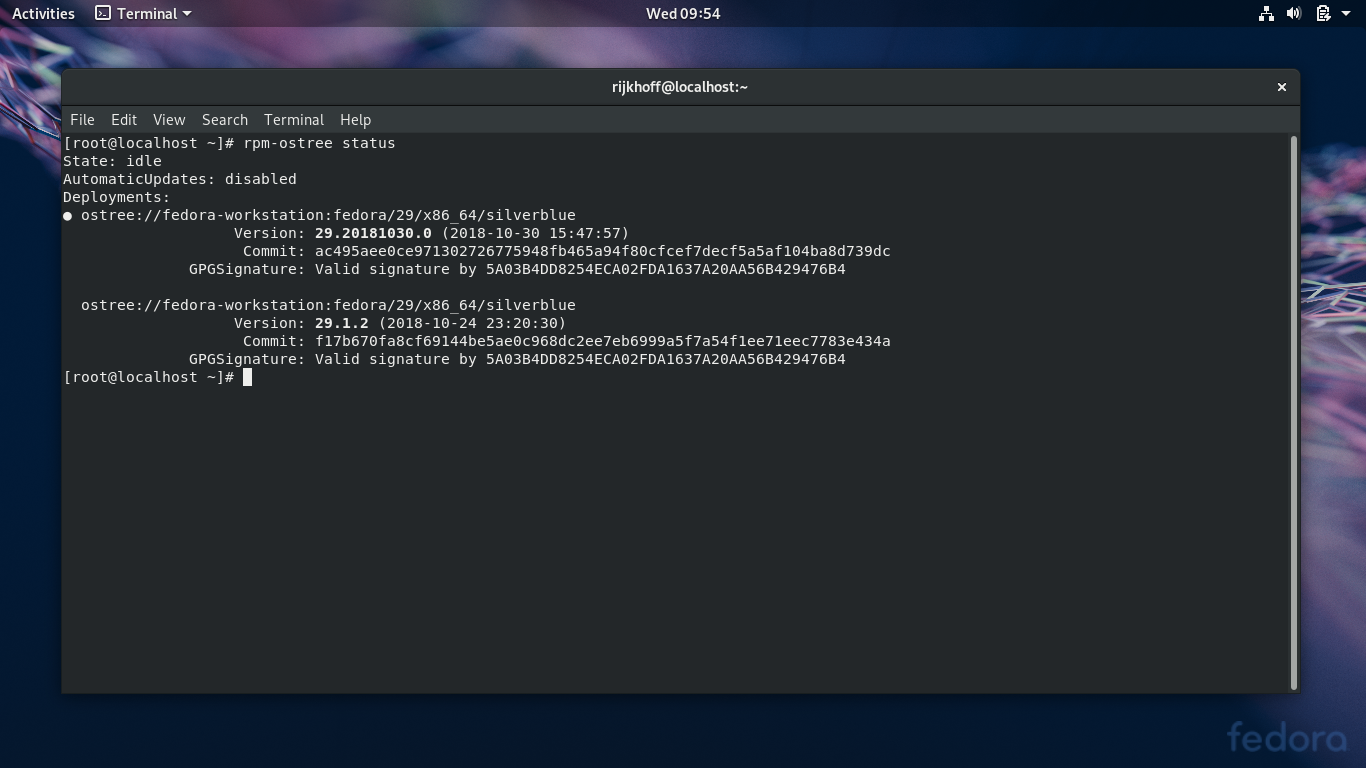Open the network status icon in the top bar
Image resolution: width=1366 pixels, height=768 pixels.
pos(1266,14)
